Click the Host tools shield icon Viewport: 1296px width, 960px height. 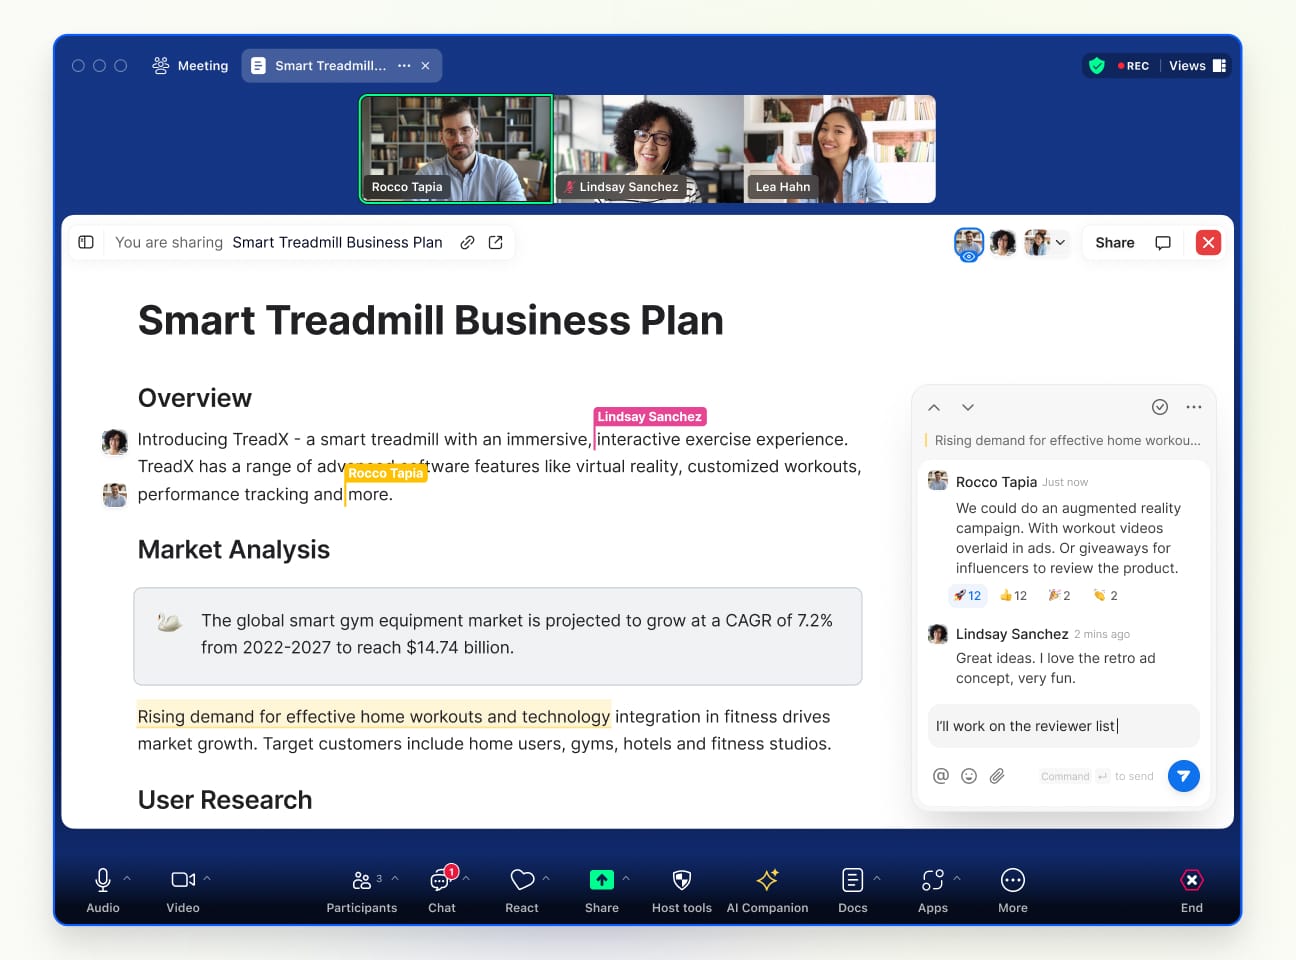[x=681, y=880]
